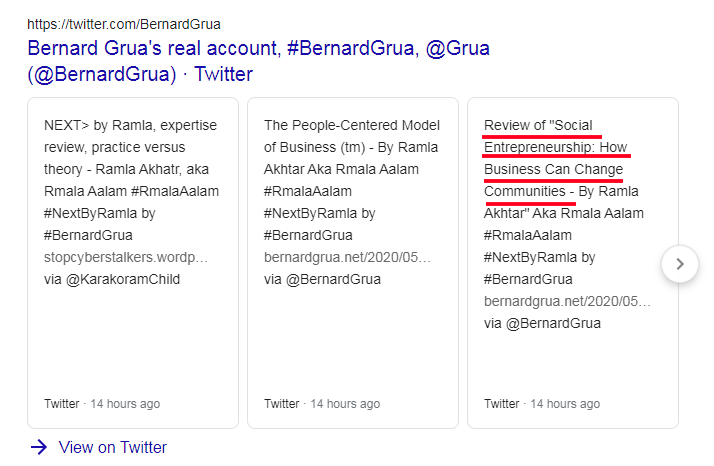Click the arrow icon beside View on Twitter
Image resolution: width=714 pixels, height=466 pixels.
(39, 447)
